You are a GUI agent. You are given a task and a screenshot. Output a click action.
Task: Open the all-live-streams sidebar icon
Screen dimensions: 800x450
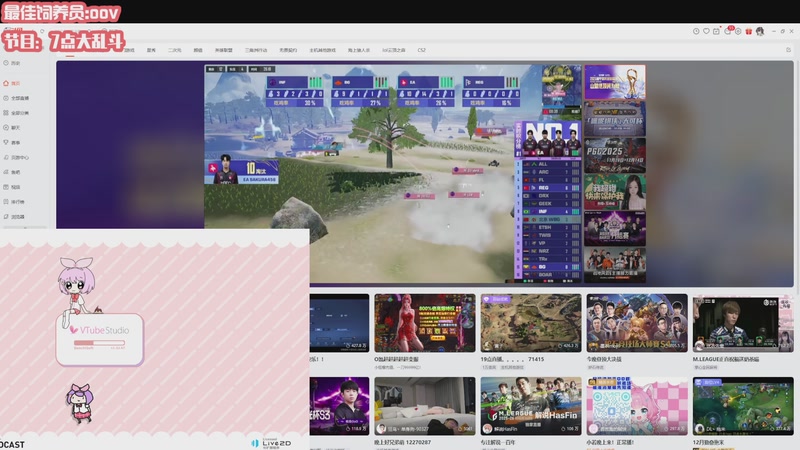[6, 98]
